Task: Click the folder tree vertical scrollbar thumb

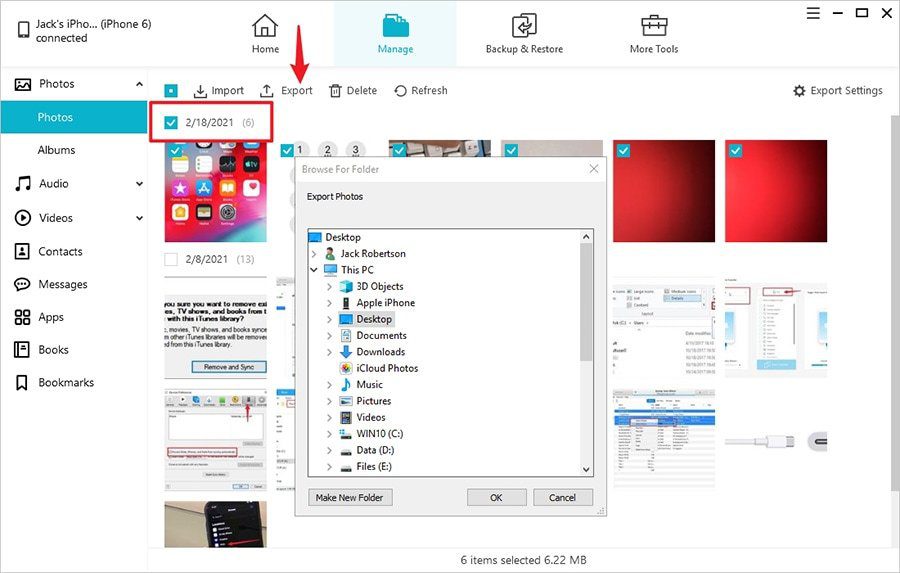Action: tap(586, 302)
